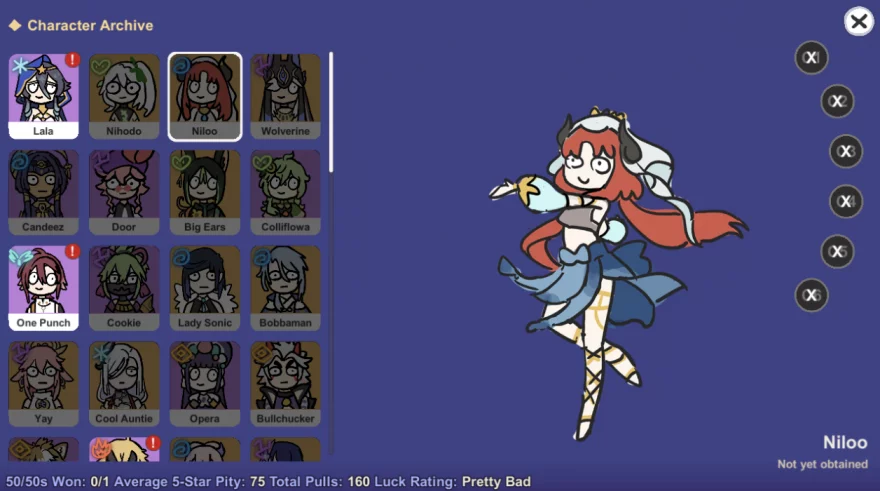Choose the Wolverine character card
The width and height of the screenshot is (880, 491).
coord(285,96)
